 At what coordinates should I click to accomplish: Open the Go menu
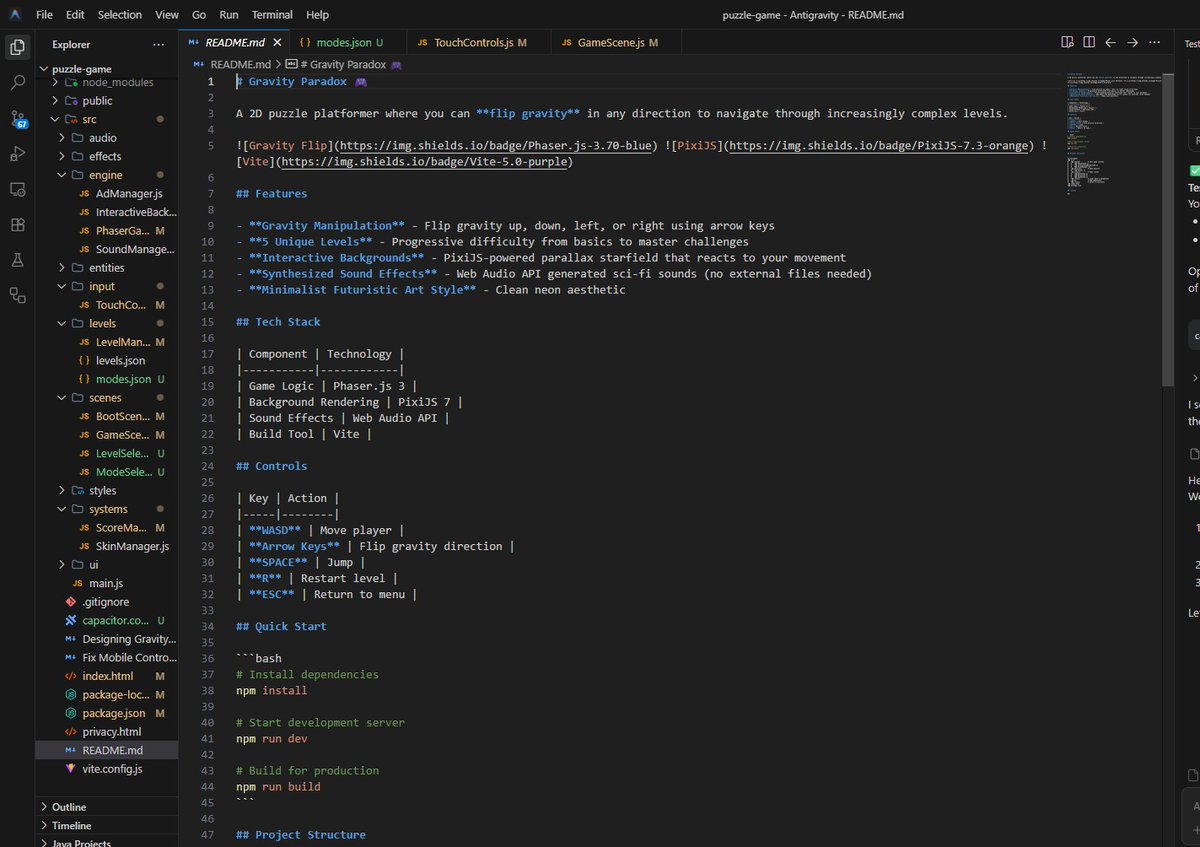199,15
